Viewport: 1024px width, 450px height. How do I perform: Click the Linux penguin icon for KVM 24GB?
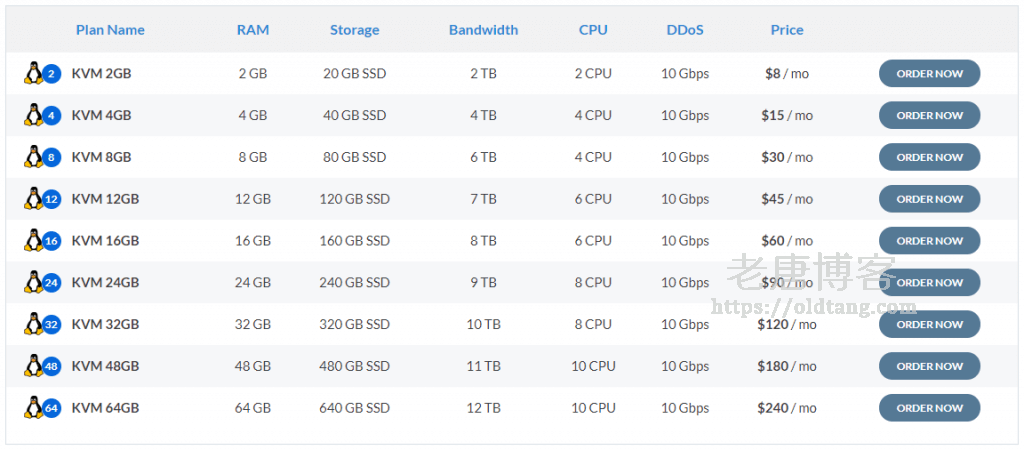click(34, 283)
